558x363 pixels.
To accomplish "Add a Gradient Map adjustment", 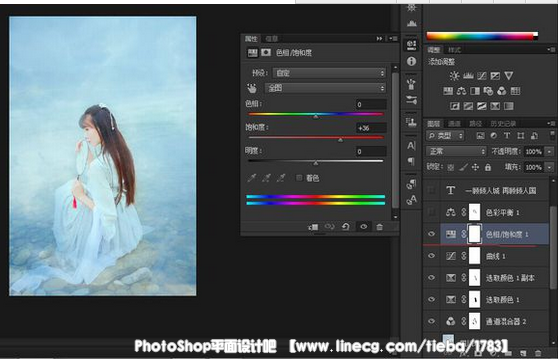I will 509,106.
